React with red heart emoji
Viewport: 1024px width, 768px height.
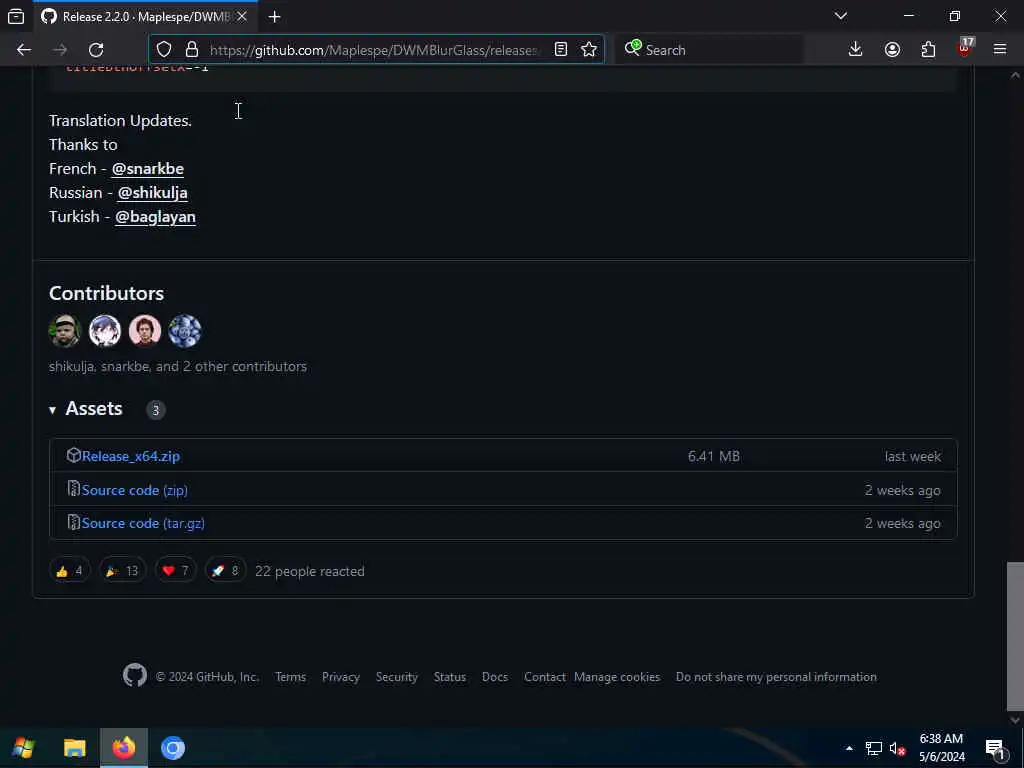point(175,571)
